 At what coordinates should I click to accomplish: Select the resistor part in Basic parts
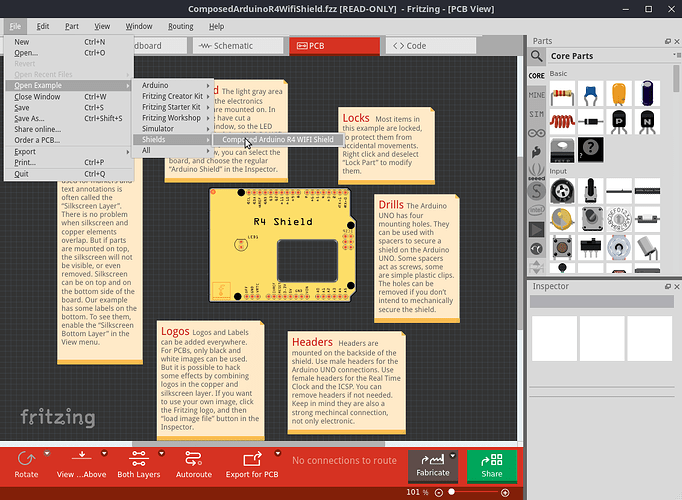click(x=562, y=94)
